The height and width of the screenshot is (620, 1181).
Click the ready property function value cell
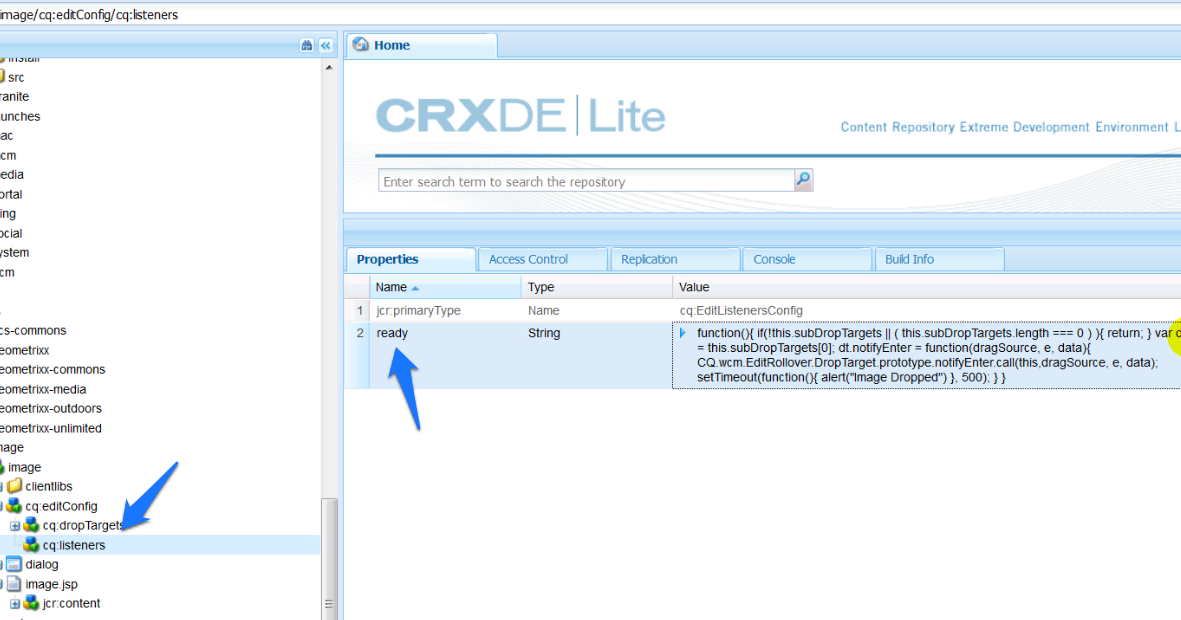coord(926,356)
